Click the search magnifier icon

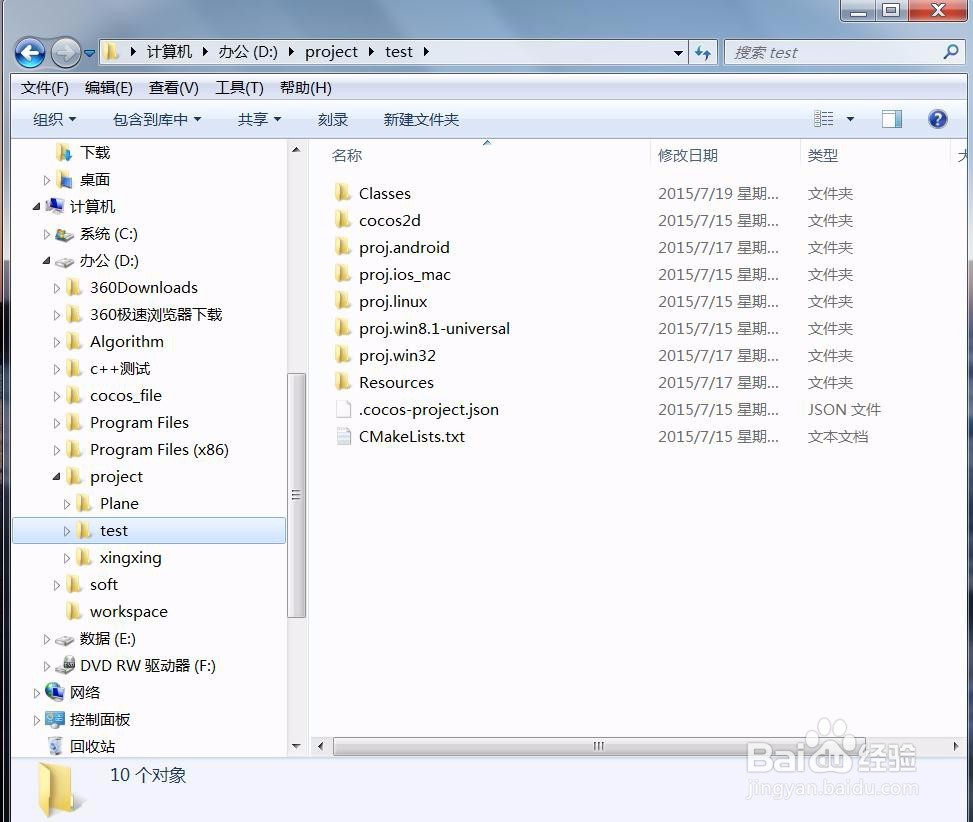coord(950,52)
